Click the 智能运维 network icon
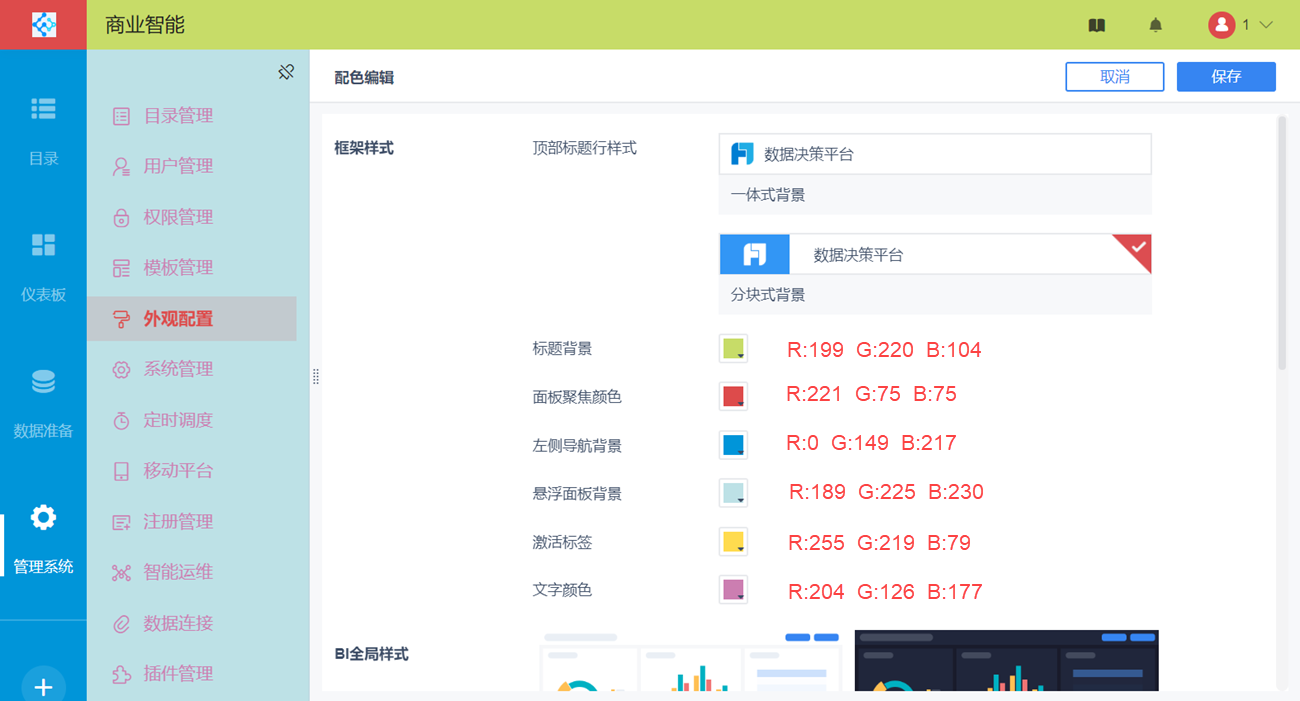The width and height of the screenshot is (1300, 701). pyautogui.click(x=121, y=573)
